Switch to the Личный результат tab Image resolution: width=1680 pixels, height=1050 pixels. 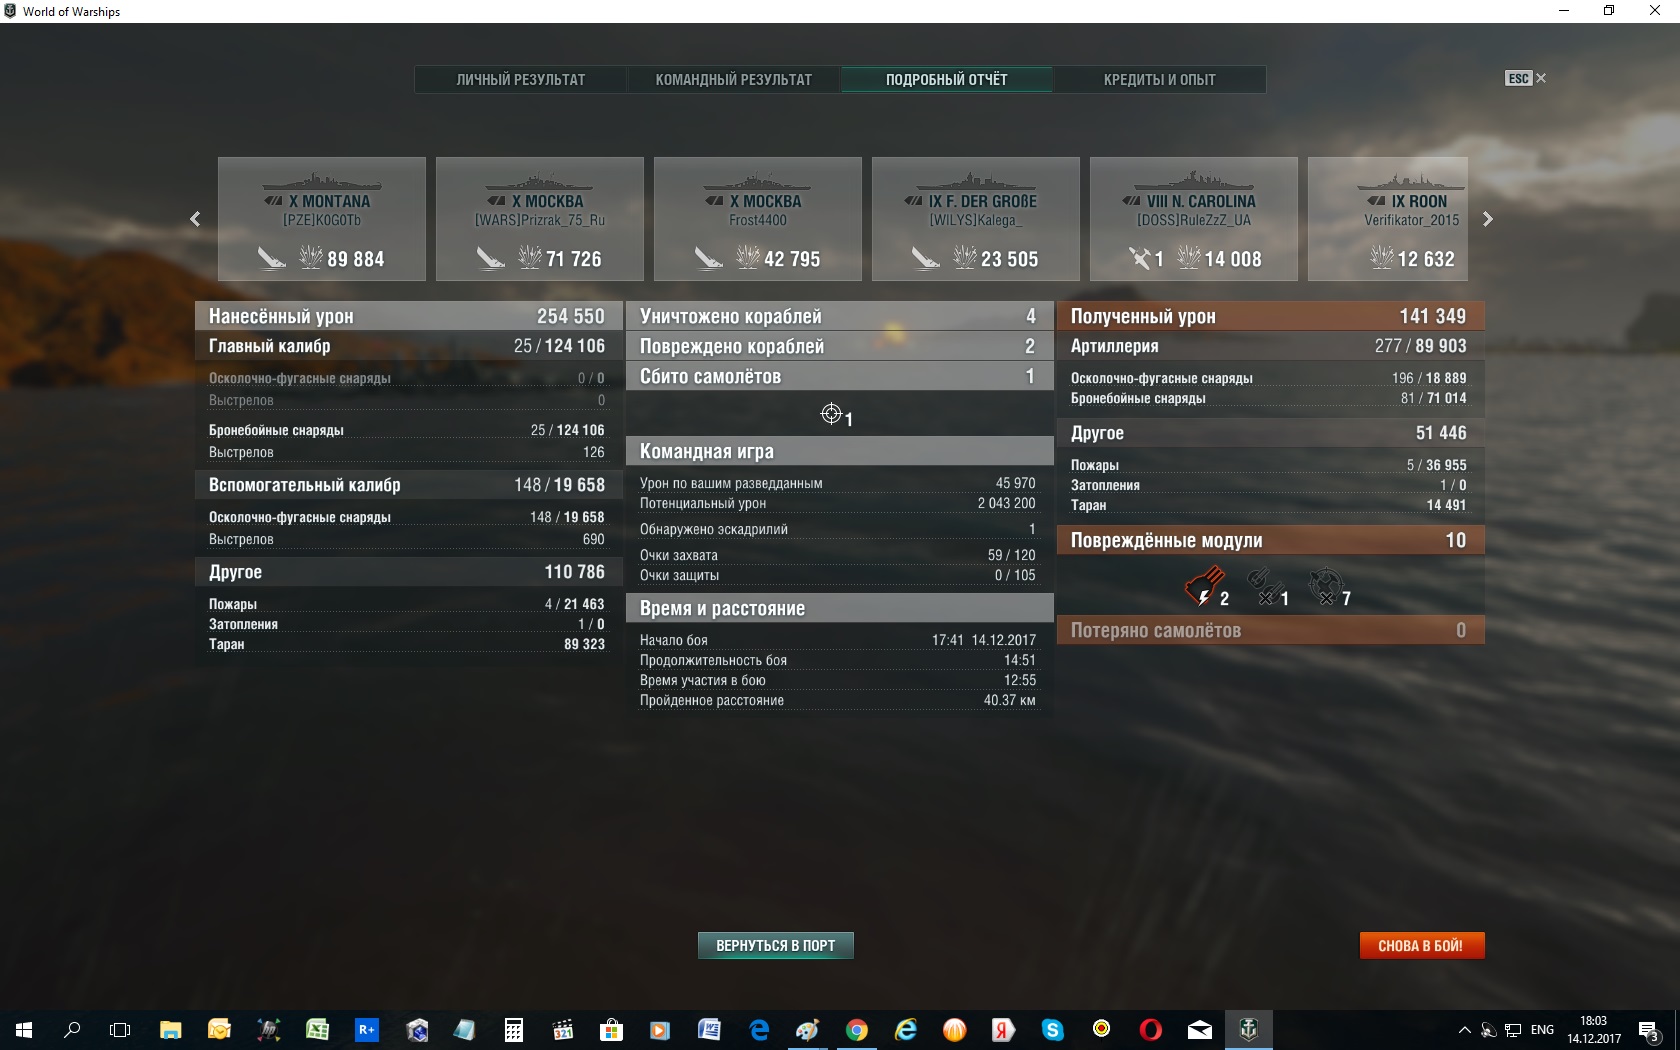pos(521,80)
